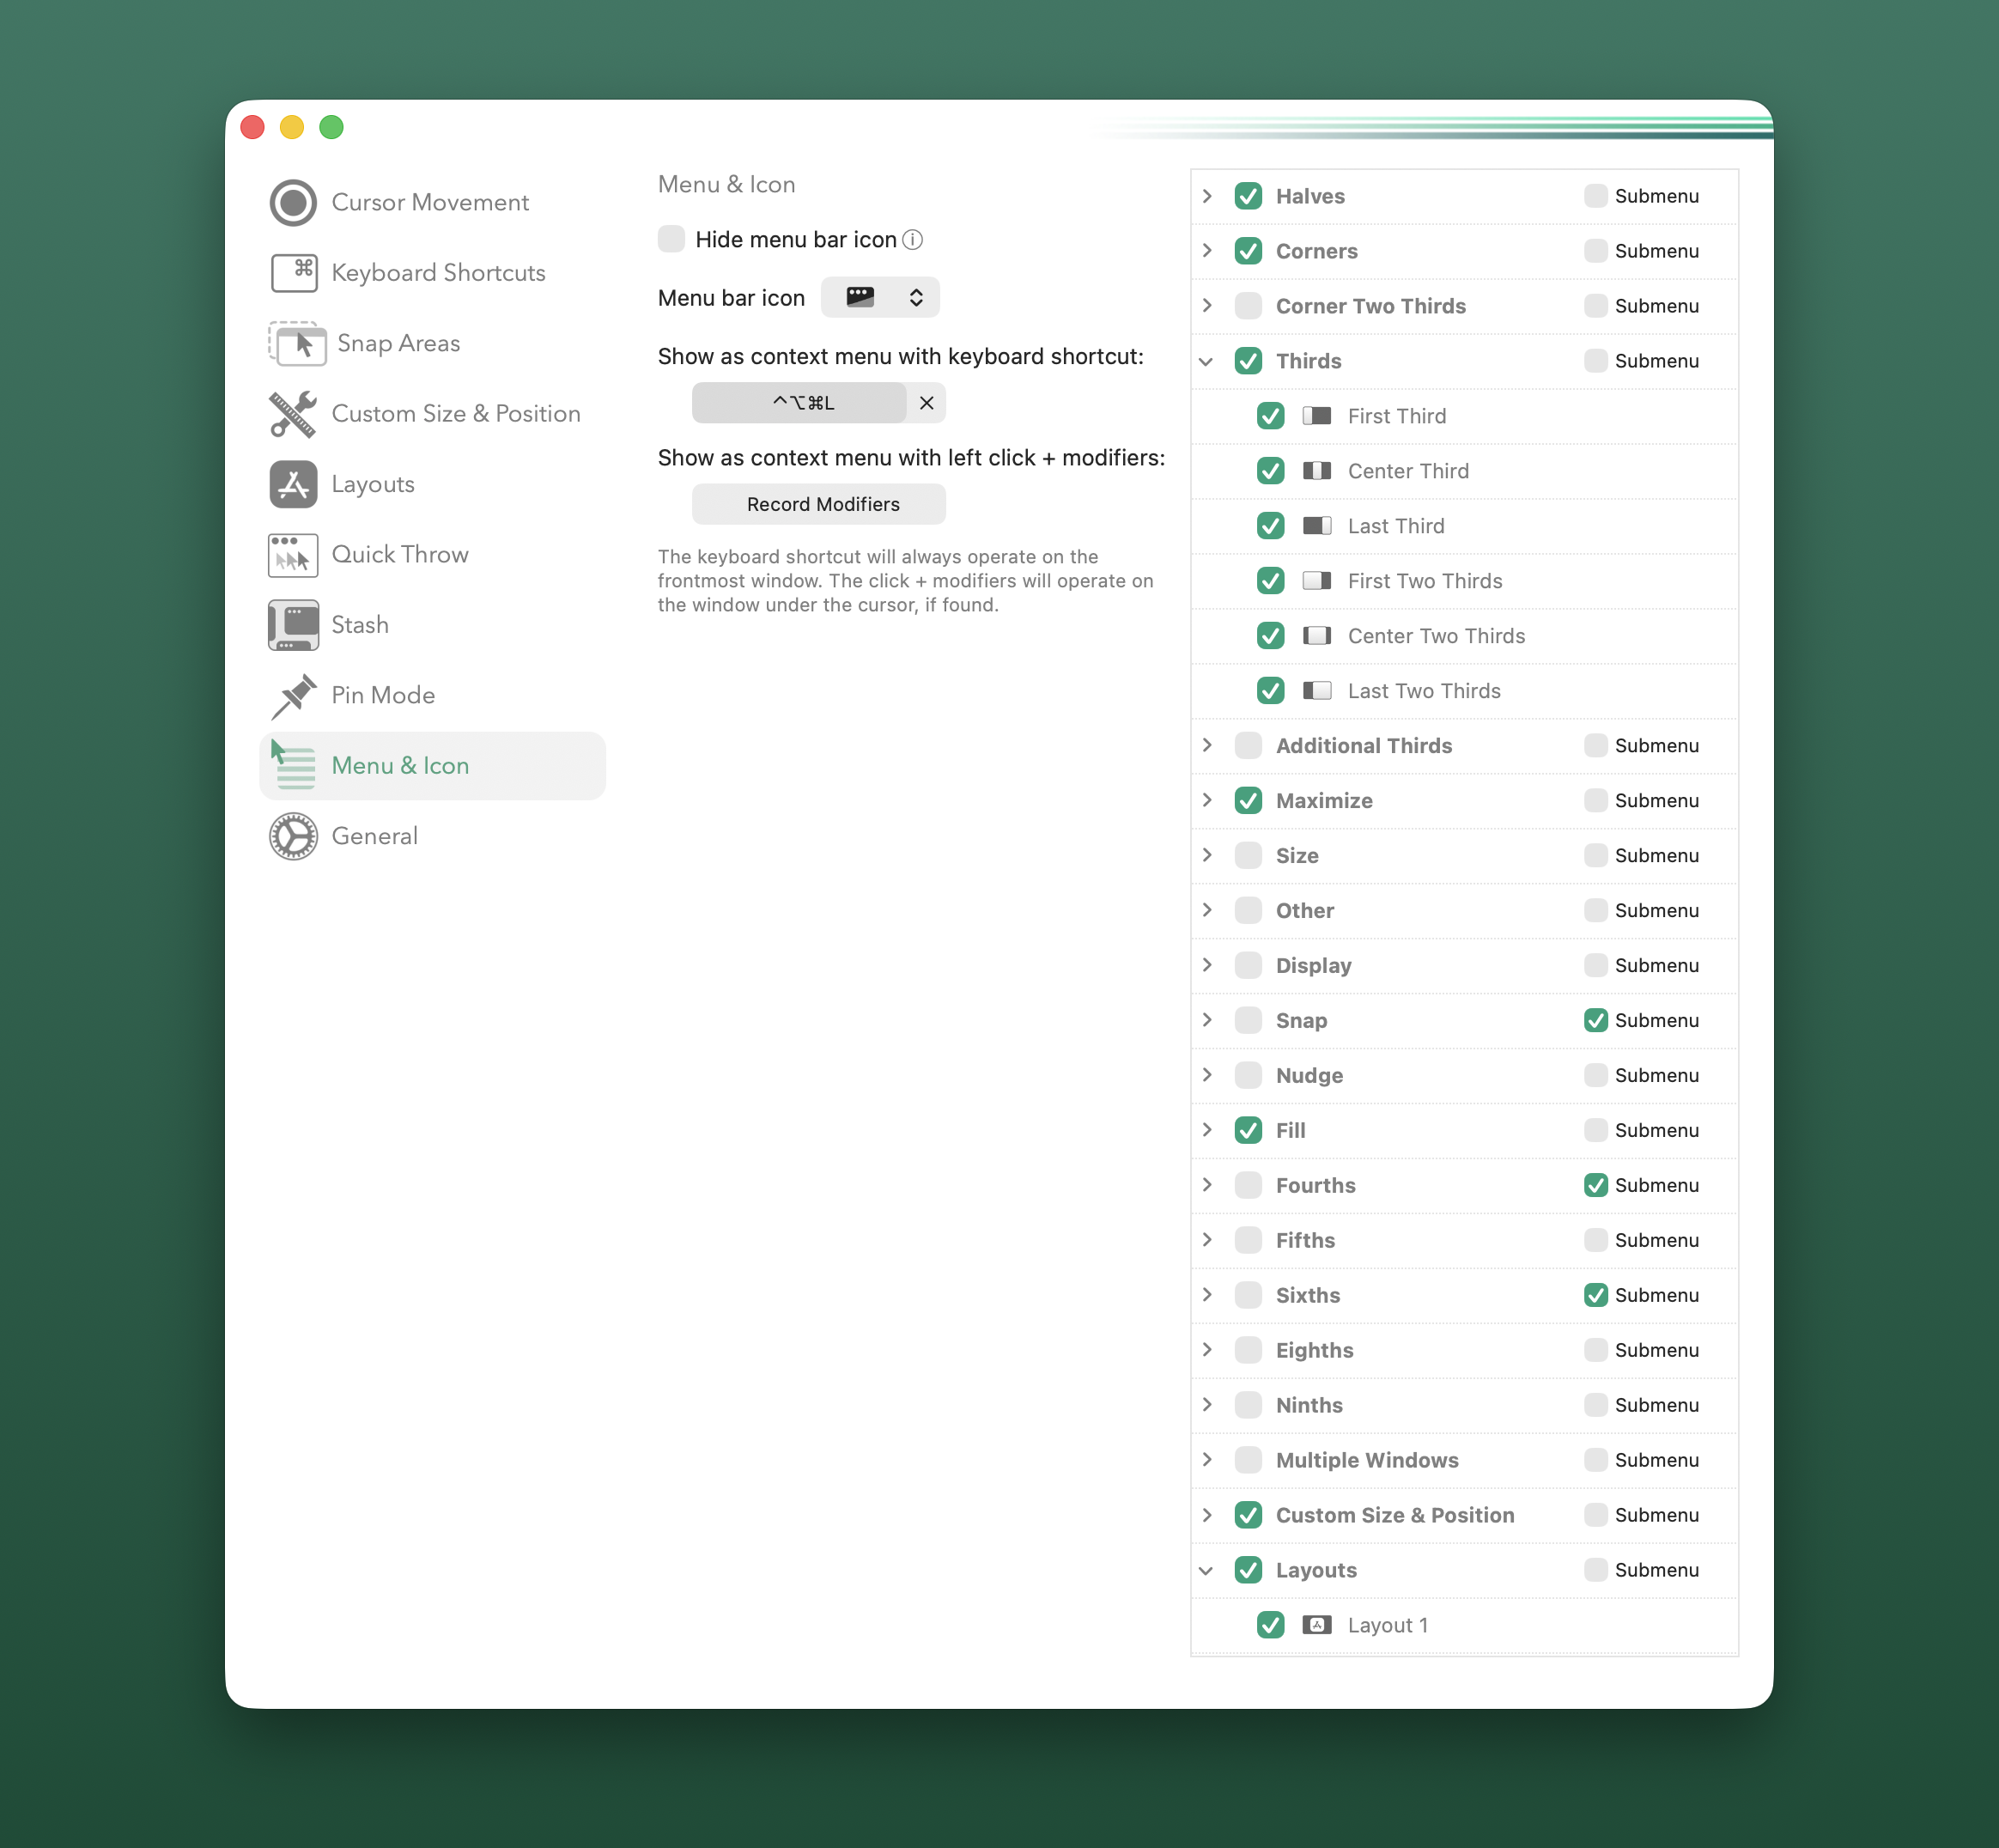Click the First Third layout icon

[1317, 416]
